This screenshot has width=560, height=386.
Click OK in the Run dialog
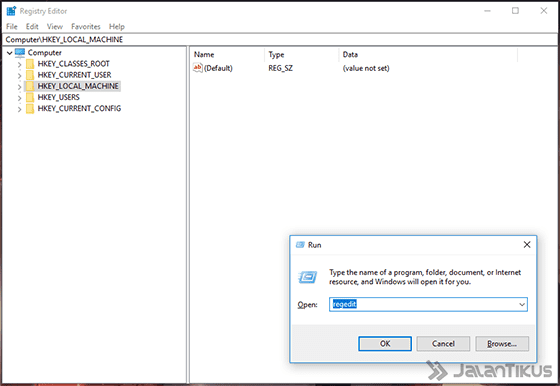click(x=385, y=344)
